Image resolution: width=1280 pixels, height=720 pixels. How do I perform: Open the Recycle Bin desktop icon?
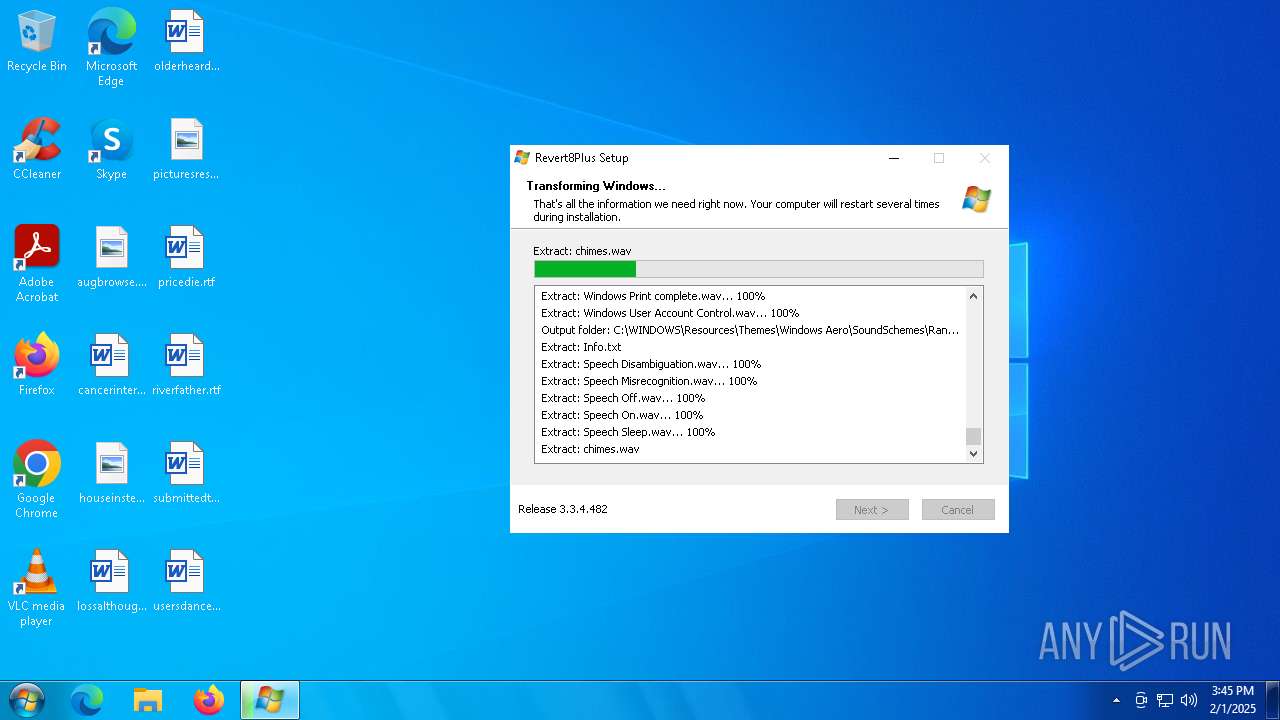point(37,42)
